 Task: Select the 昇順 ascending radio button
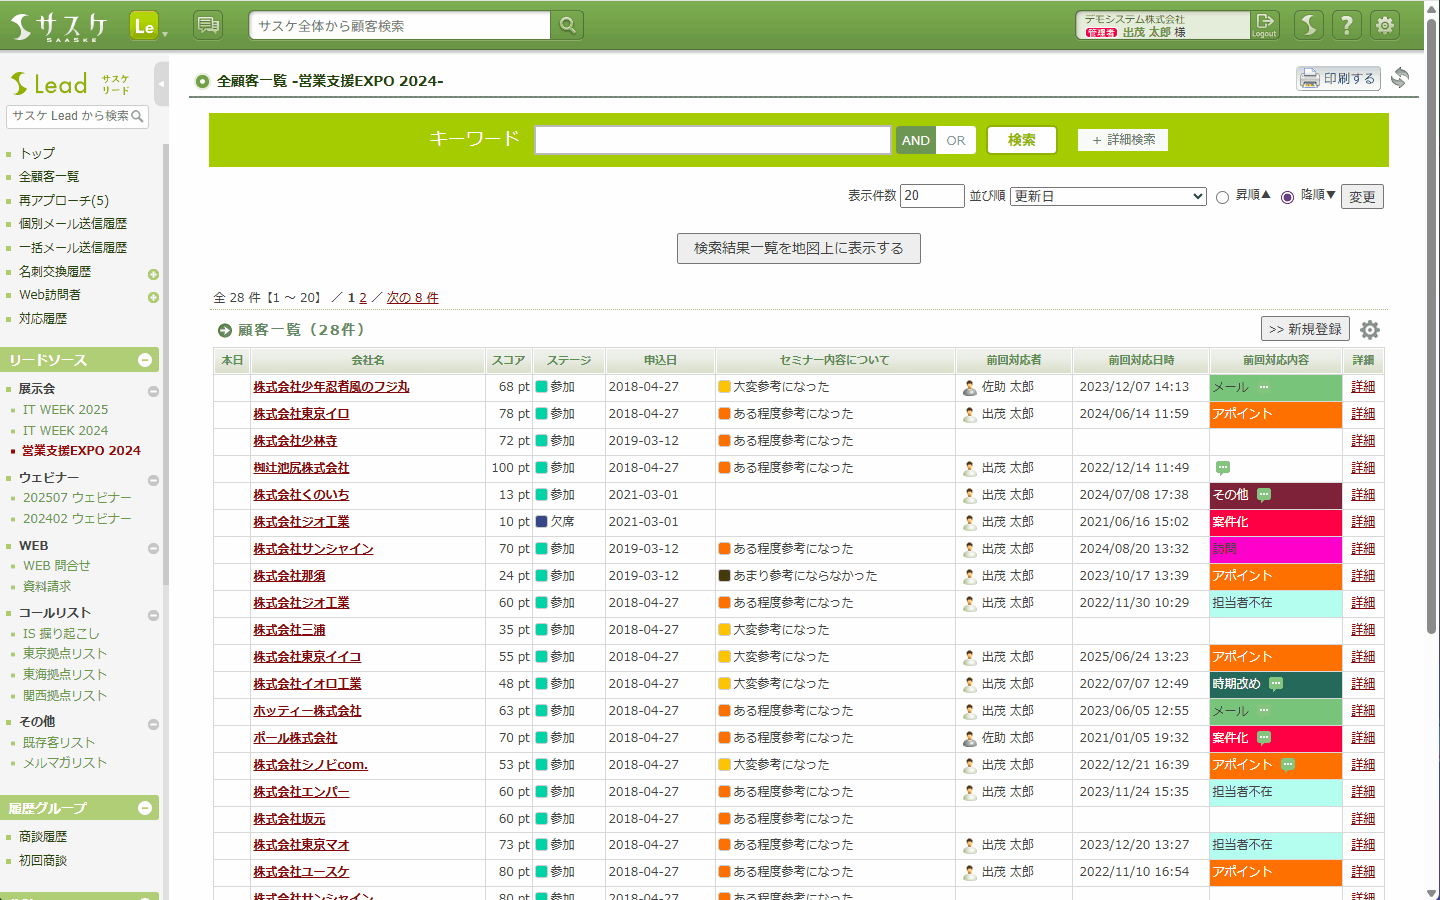pyautogui.click(x=1222, y=197)
